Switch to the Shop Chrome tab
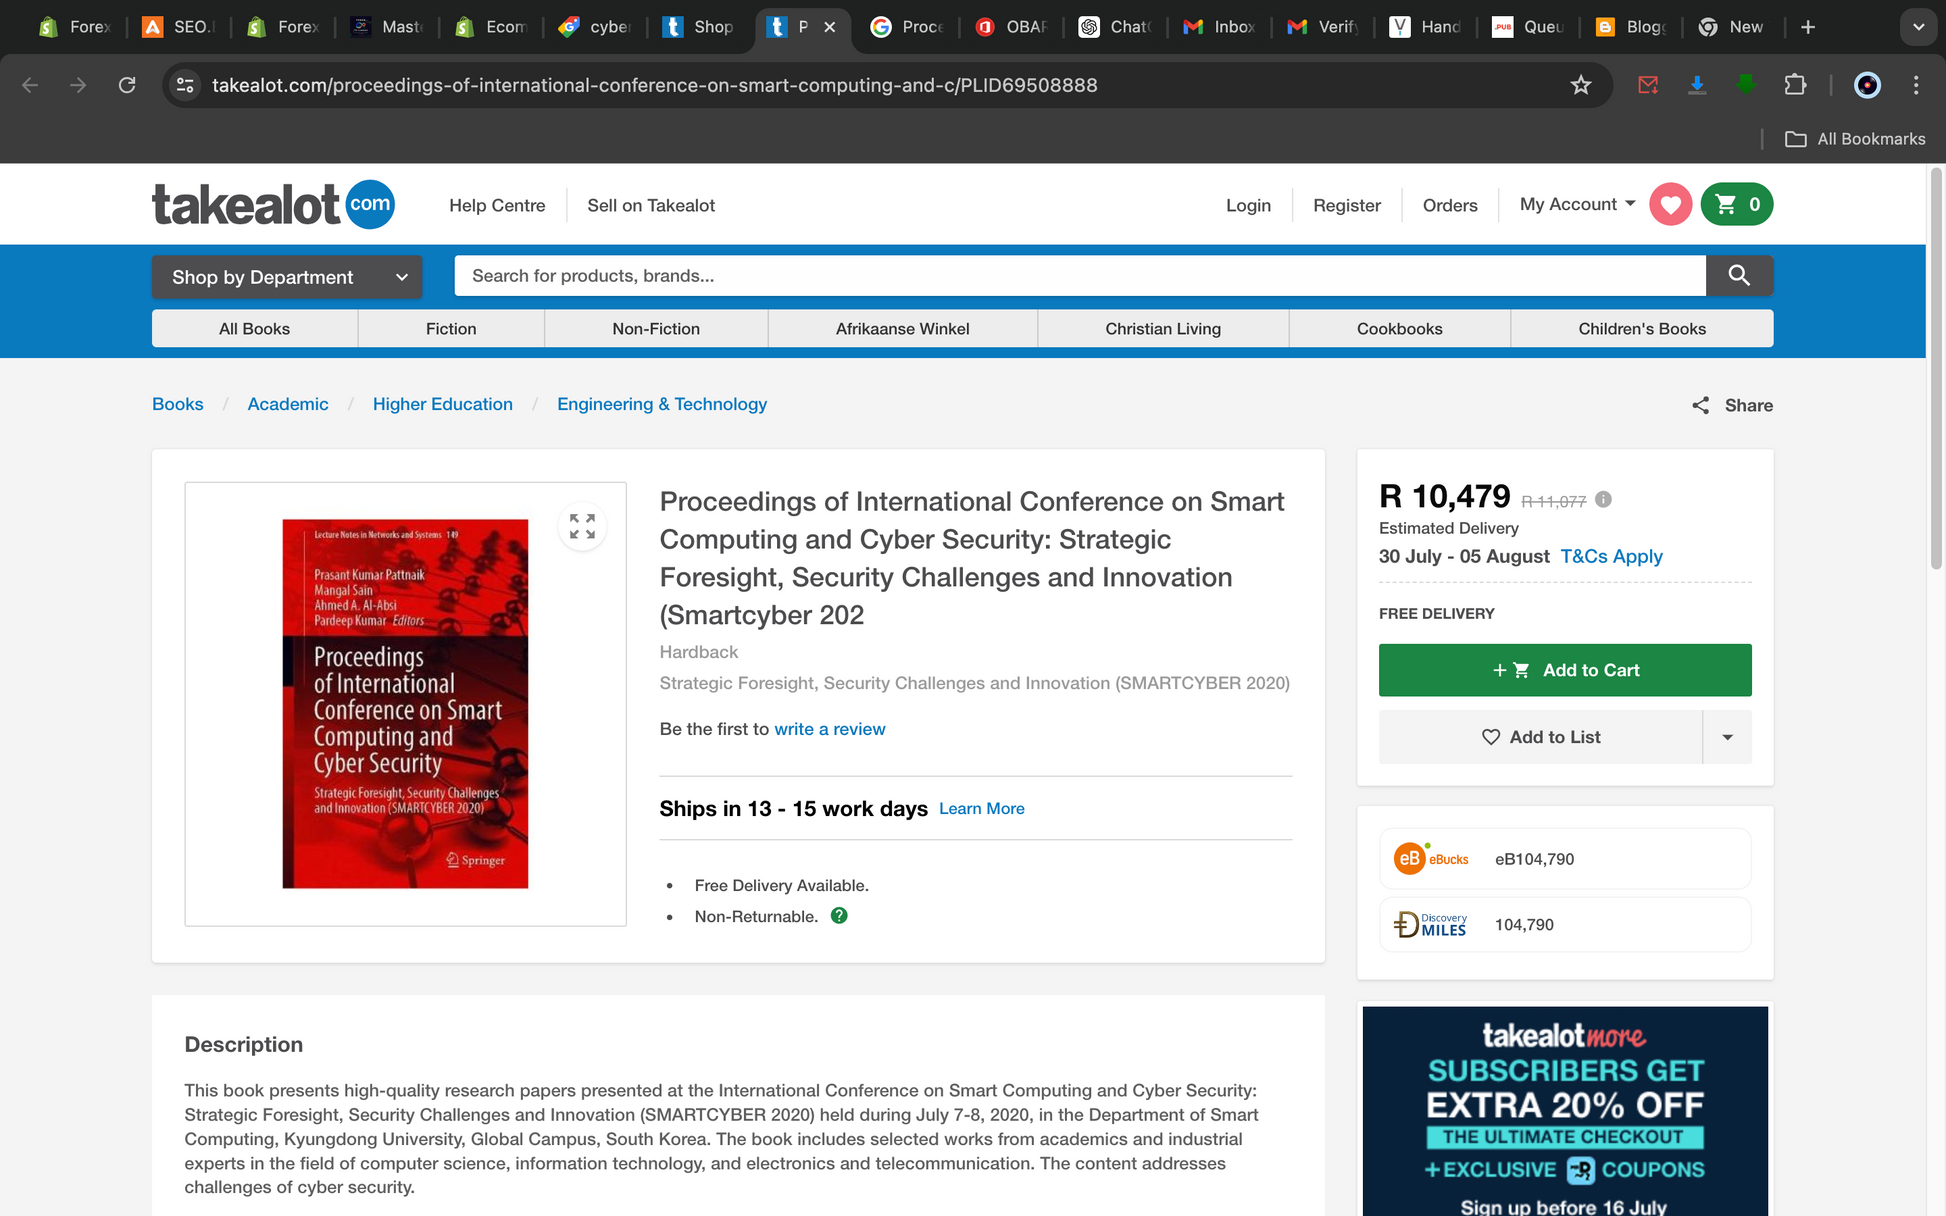The height and width of the screenshot is (1216, 1946). click(699, 27)
